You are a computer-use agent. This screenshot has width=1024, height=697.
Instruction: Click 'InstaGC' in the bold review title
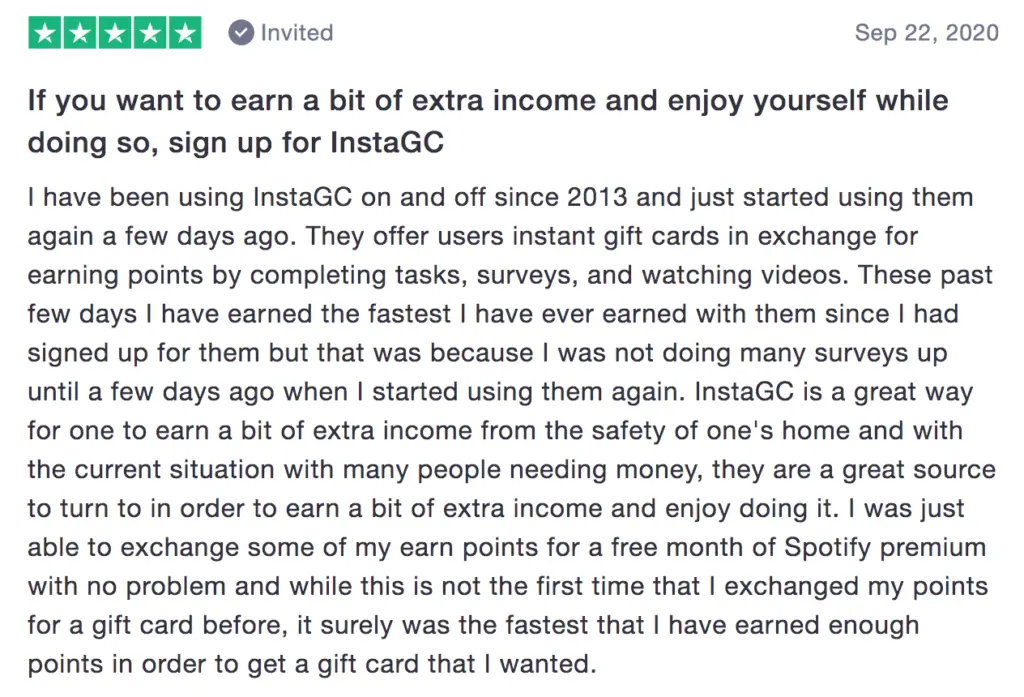(x=387, y=142)
